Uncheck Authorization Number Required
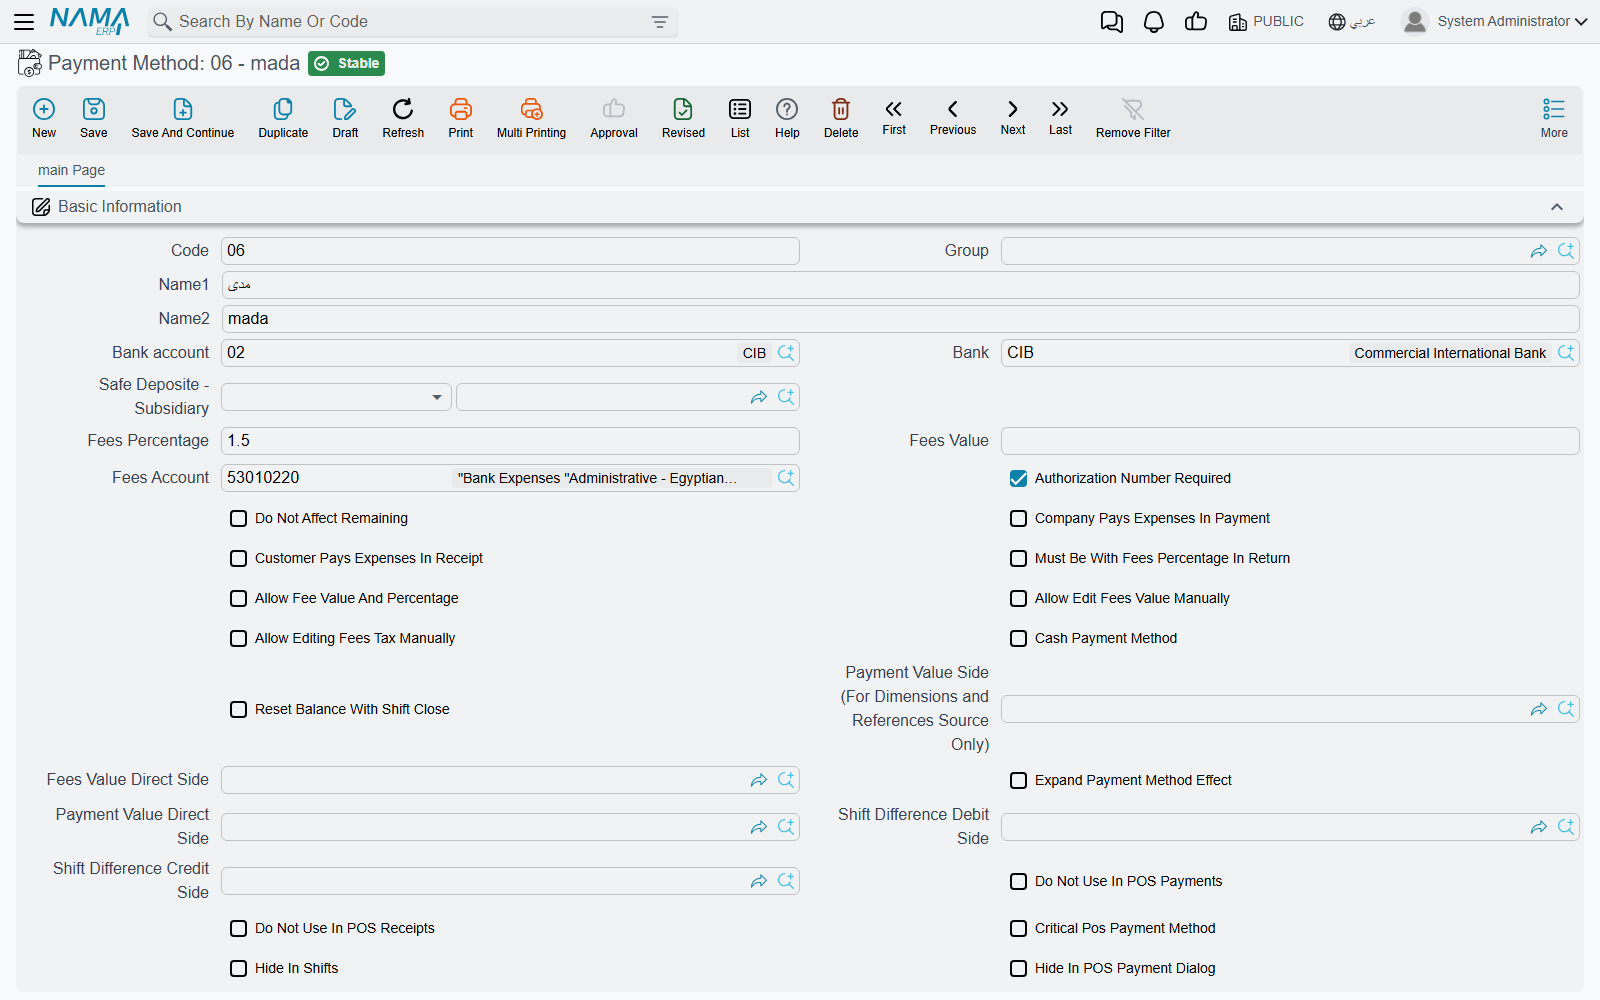1600x1000 pixels. [1018, 479]
